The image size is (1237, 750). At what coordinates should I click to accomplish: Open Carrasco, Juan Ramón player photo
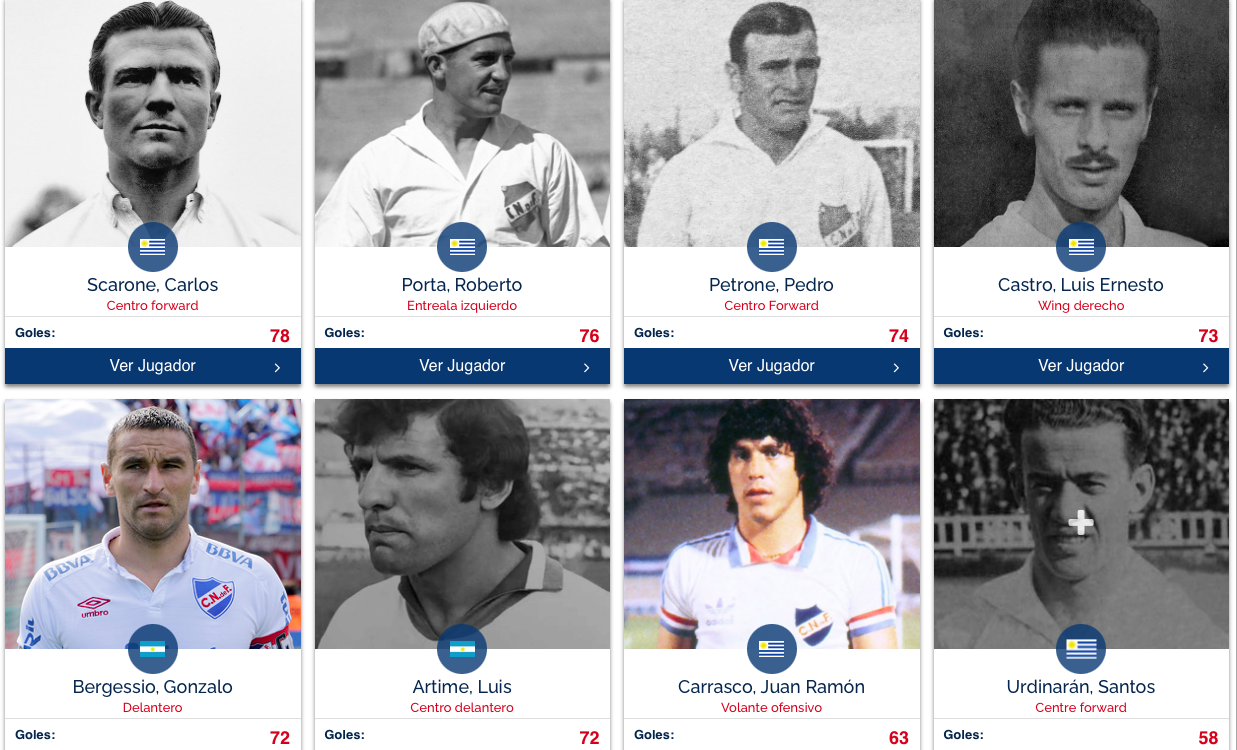pos(772,524)
